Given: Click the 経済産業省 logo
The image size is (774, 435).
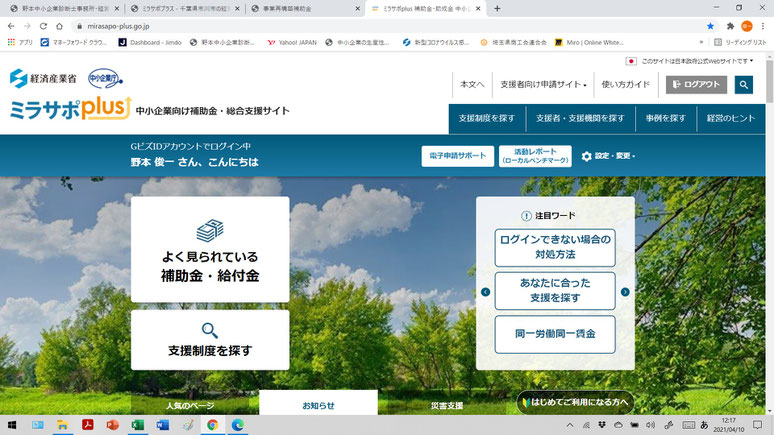Looking at the screenshot, I should [x=43, y=79].
